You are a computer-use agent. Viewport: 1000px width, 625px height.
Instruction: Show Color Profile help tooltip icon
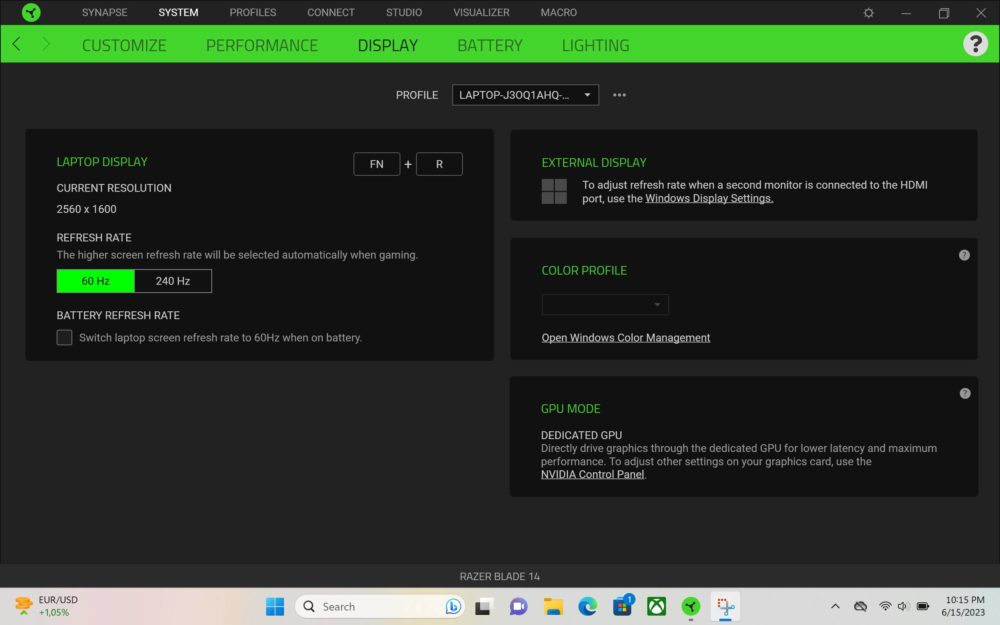coord(964,255)
